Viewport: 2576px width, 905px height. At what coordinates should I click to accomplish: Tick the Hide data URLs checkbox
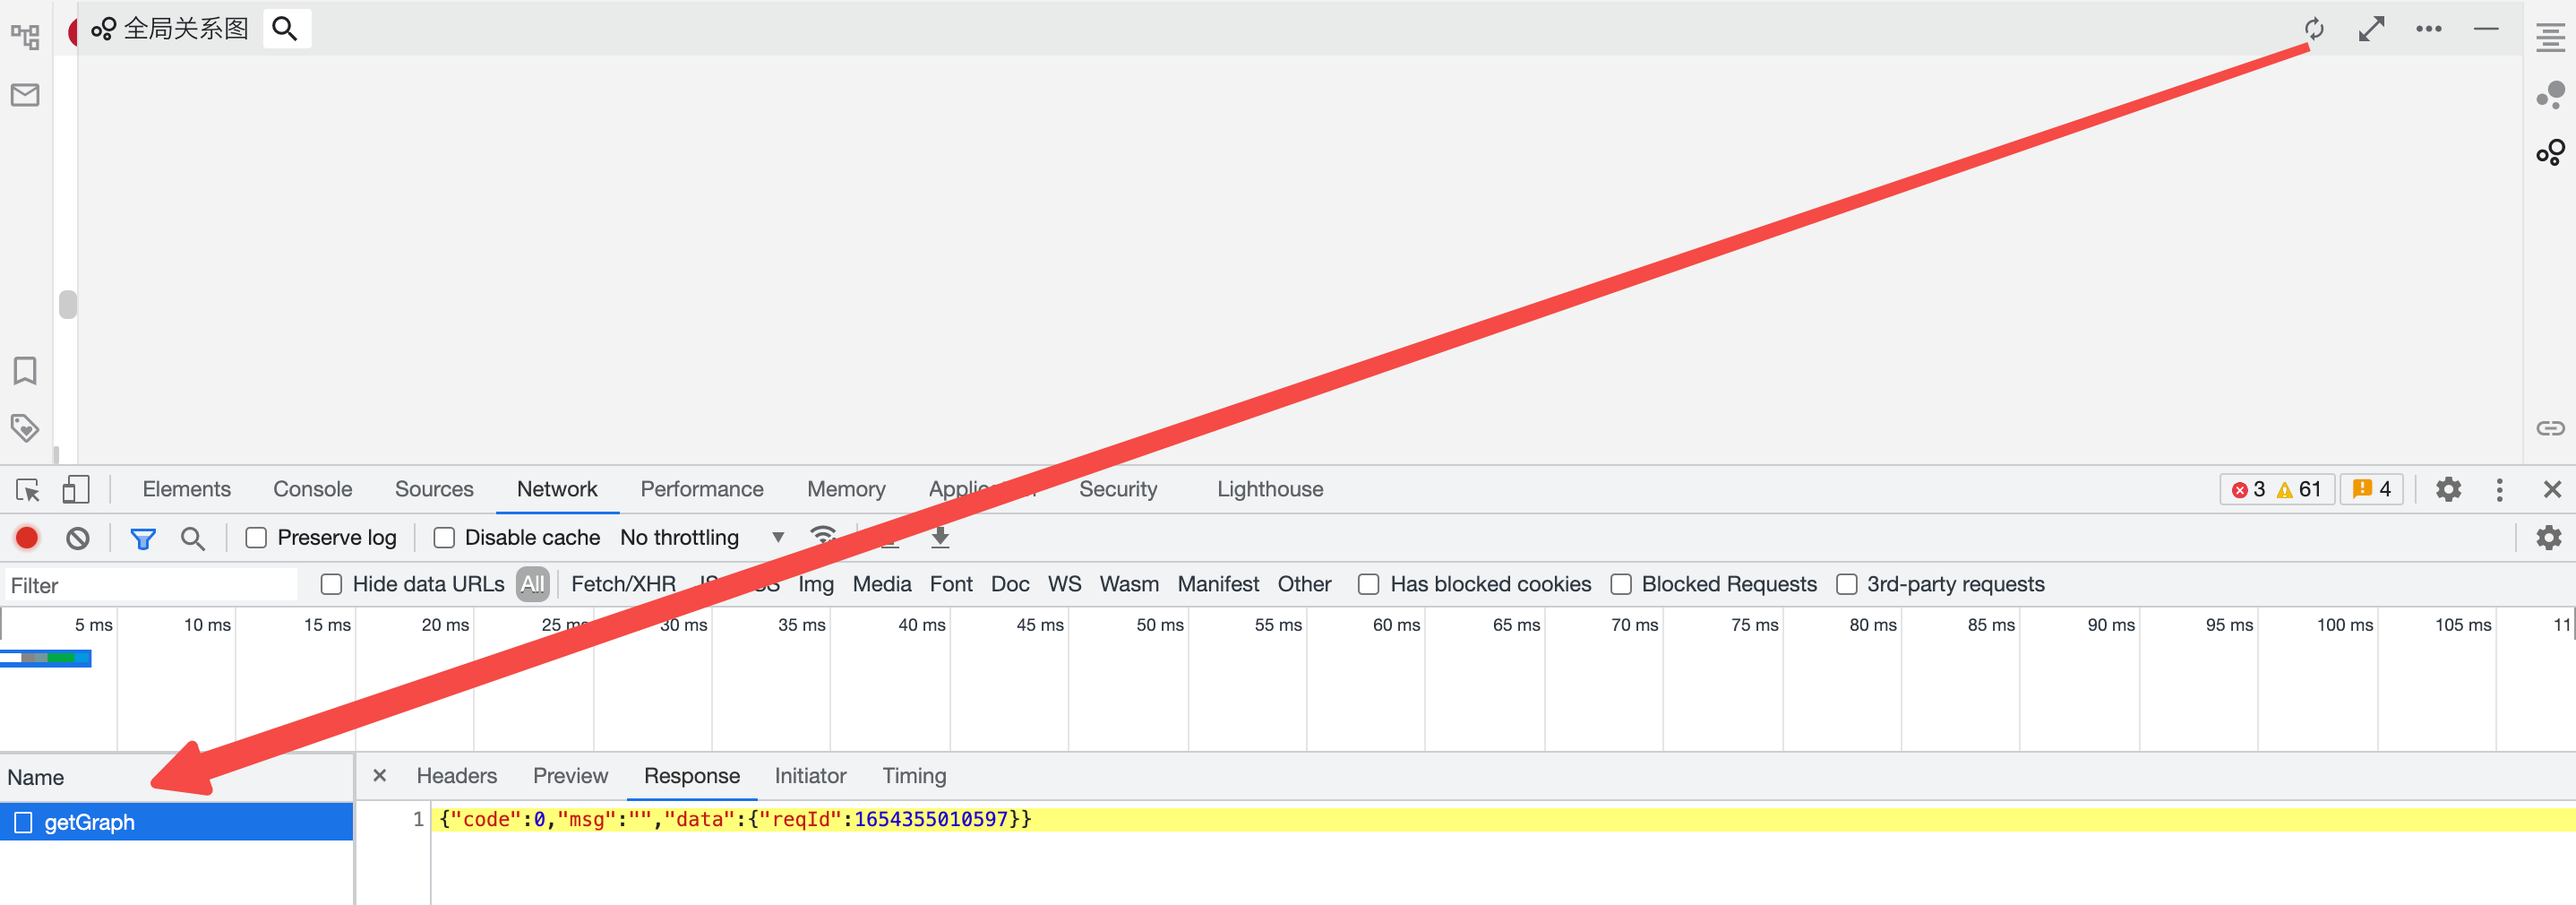tap(332, 584)
